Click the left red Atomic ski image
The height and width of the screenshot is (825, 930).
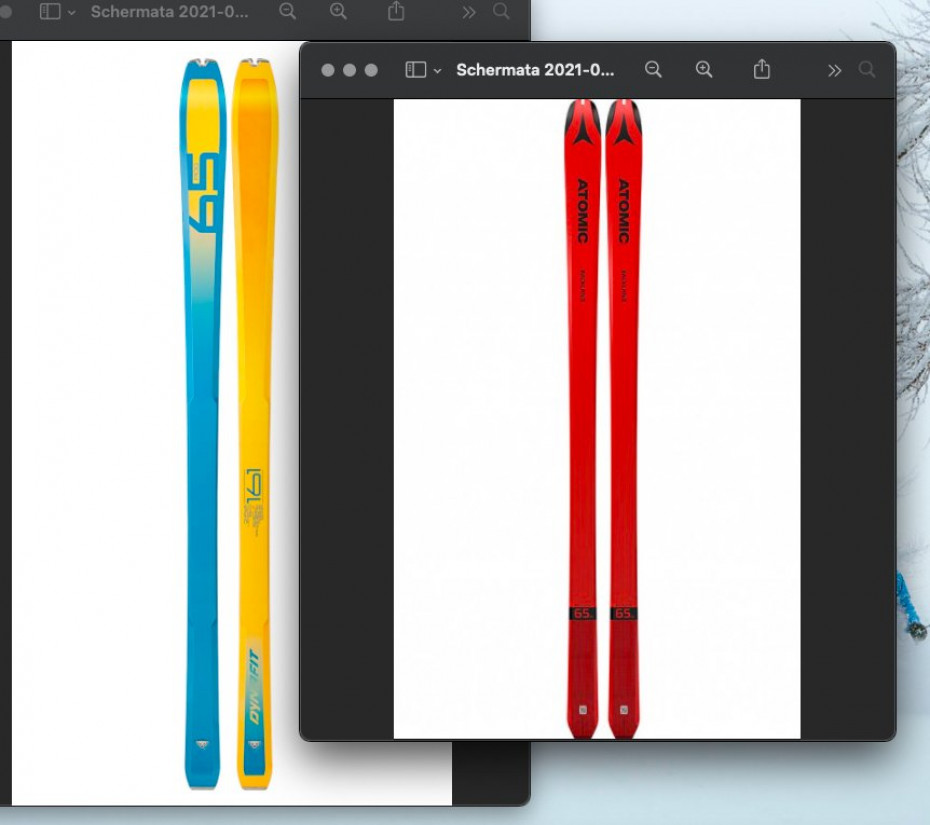click(x=582, y=419)
